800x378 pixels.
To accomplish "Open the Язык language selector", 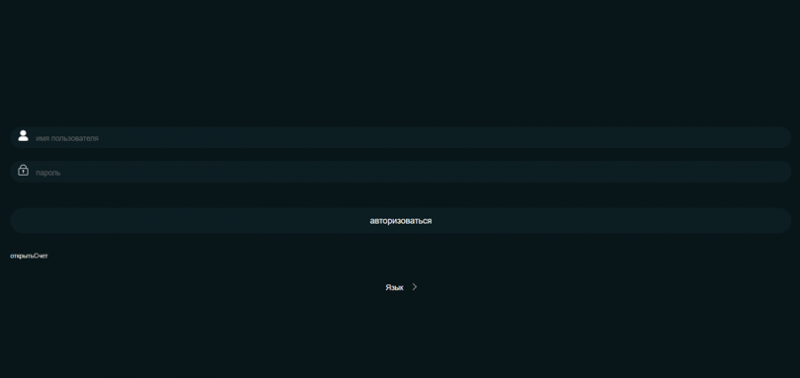I will point(401,287).
